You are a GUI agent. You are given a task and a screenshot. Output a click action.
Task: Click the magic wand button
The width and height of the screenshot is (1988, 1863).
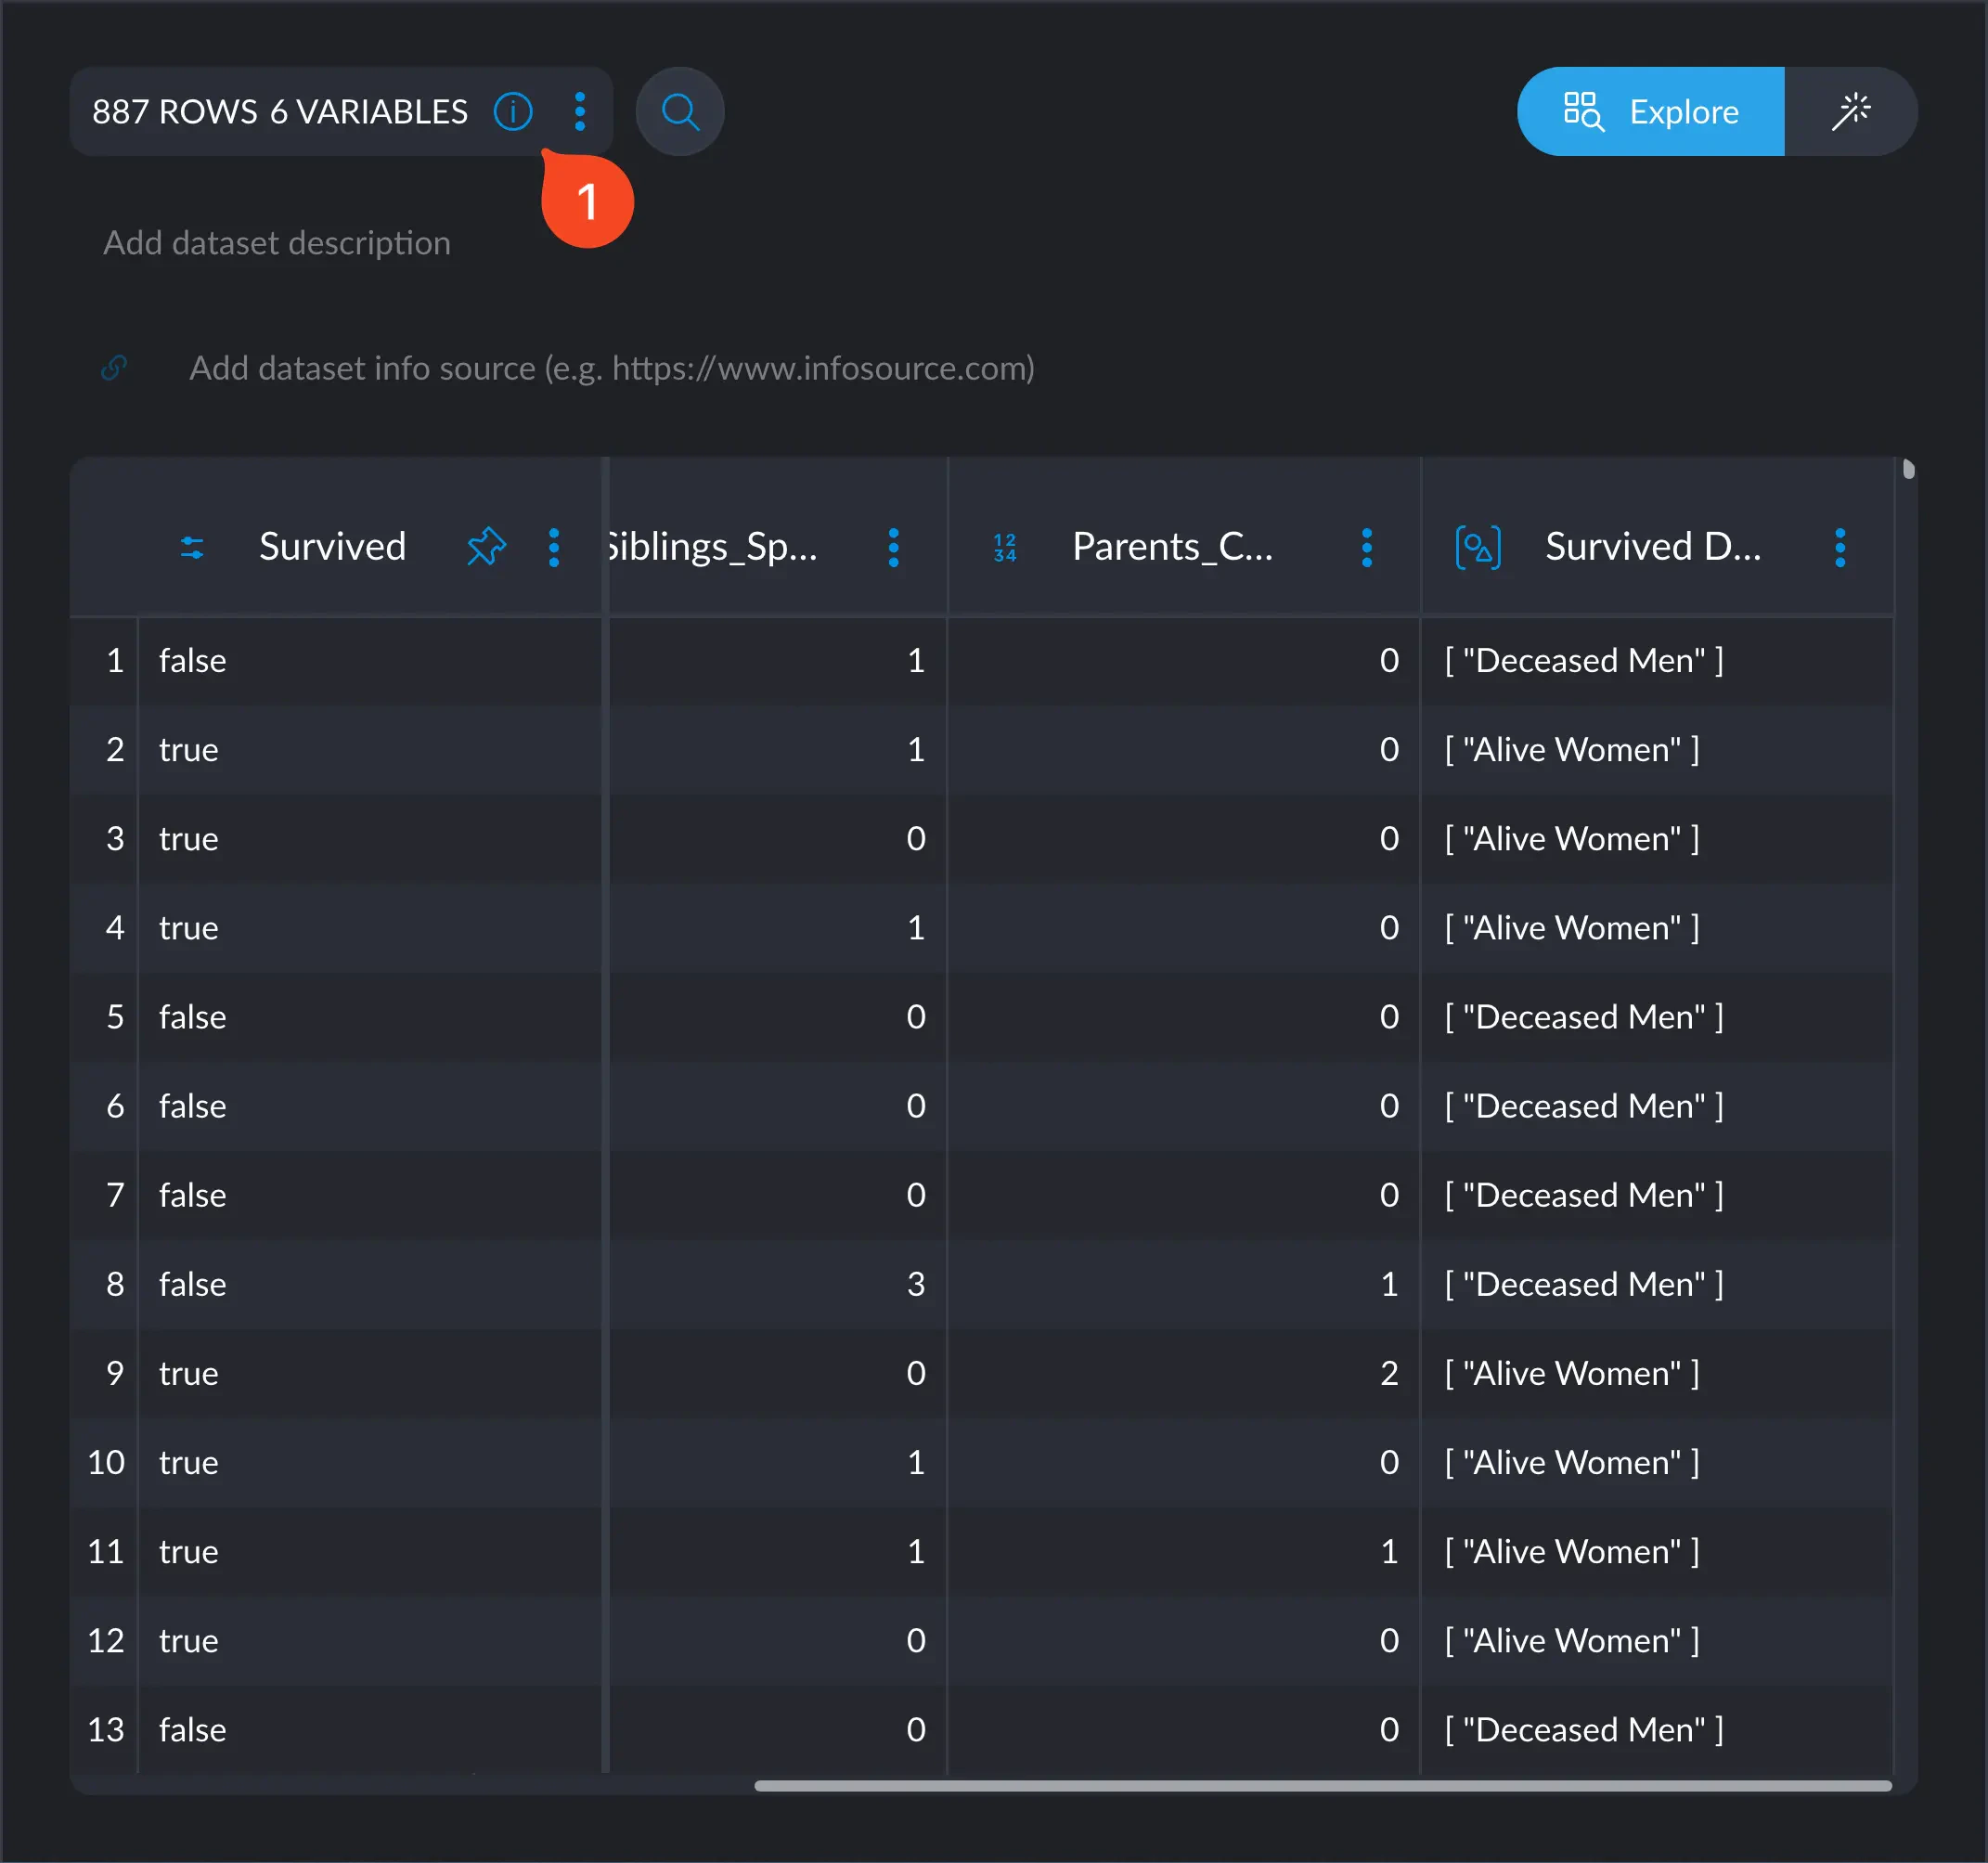1851,111
